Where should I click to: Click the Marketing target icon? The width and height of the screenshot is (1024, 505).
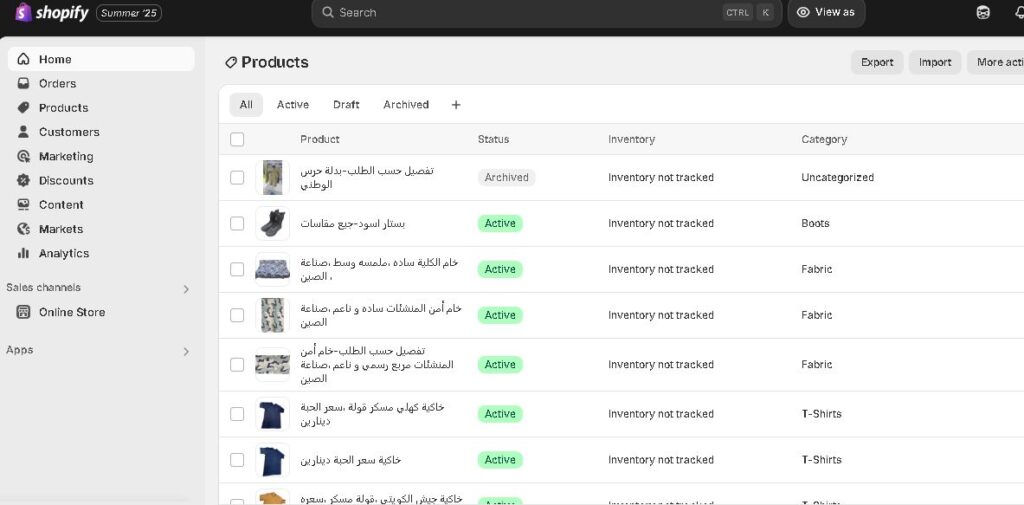[24, 156]
